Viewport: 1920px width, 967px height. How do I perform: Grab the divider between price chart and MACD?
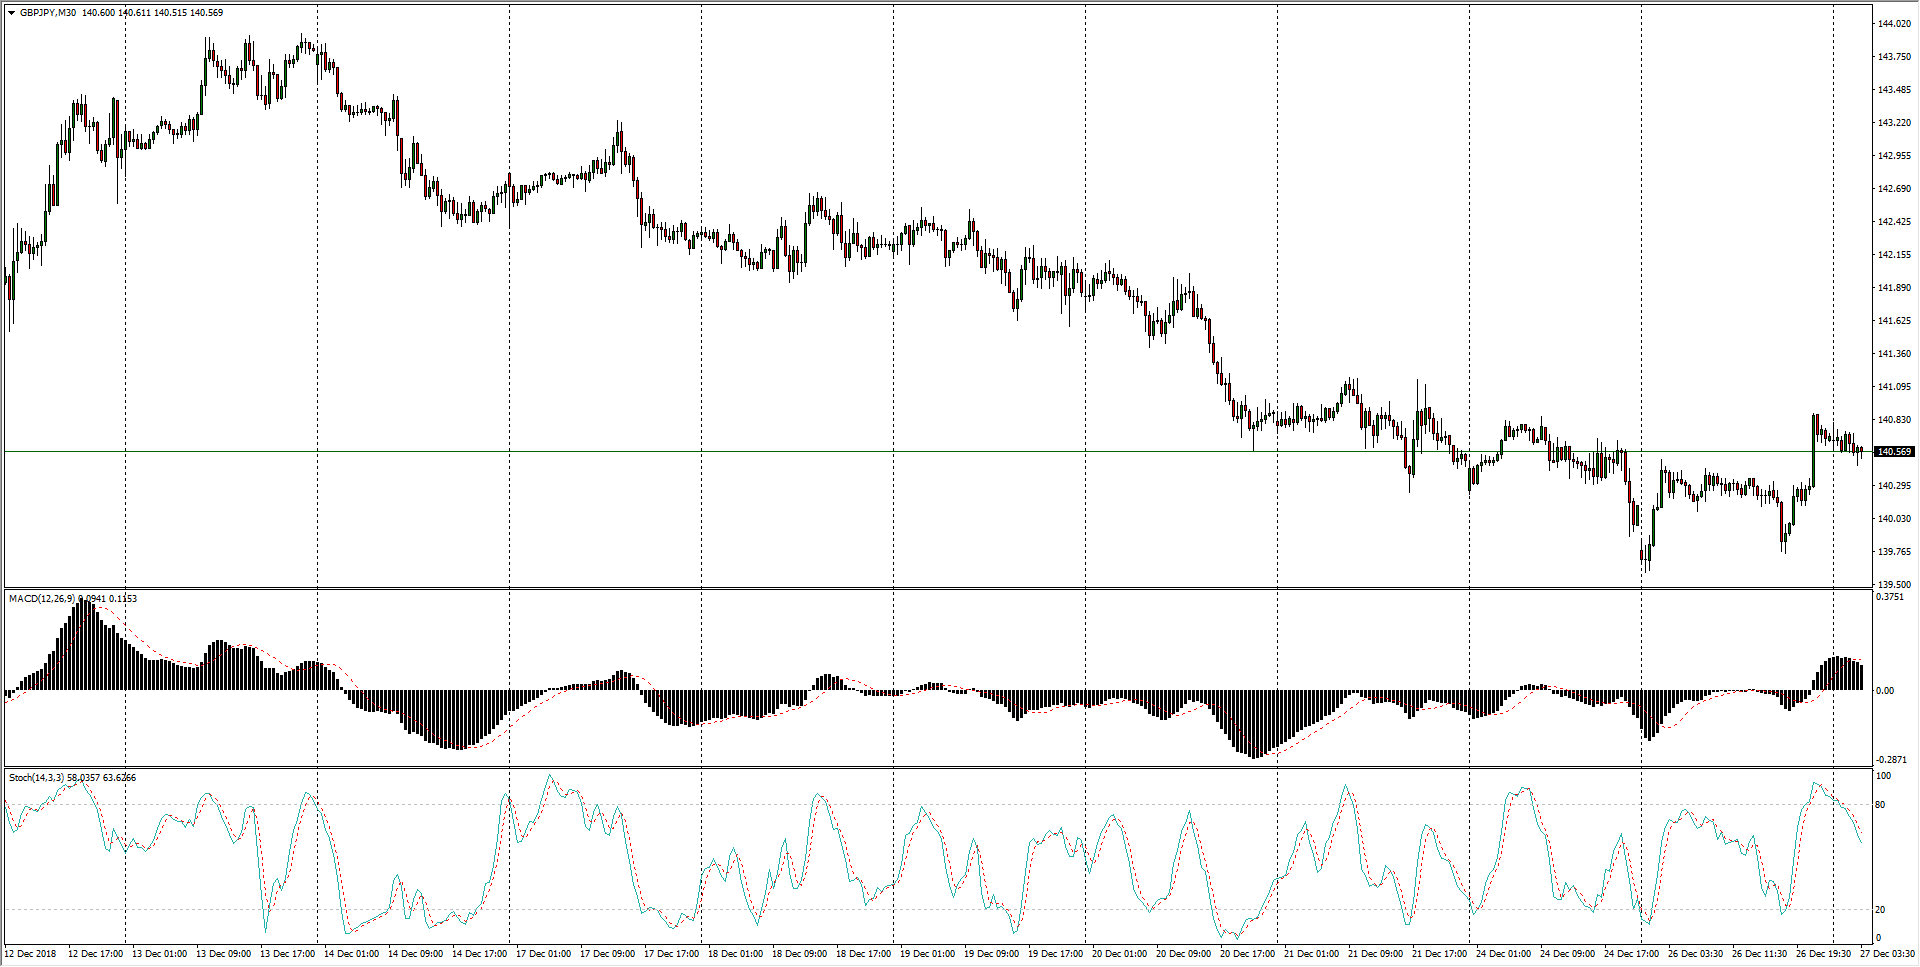tap(936, 588)
